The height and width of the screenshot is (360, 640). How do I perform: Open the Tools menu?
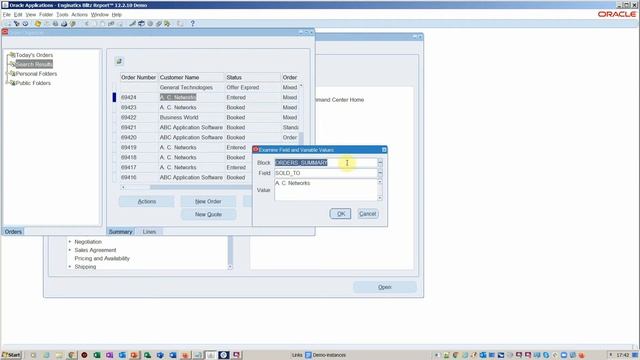[62, 15]
